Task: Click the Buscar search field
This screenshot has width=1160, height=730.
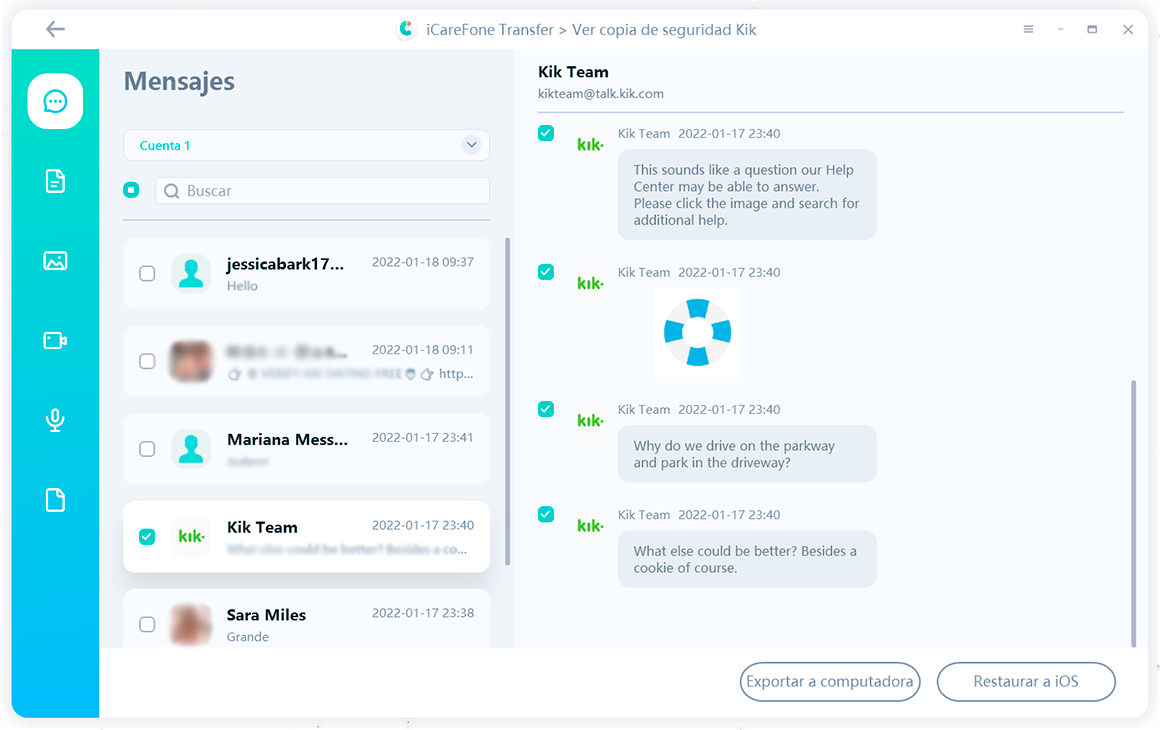Action: coord(323,191)
